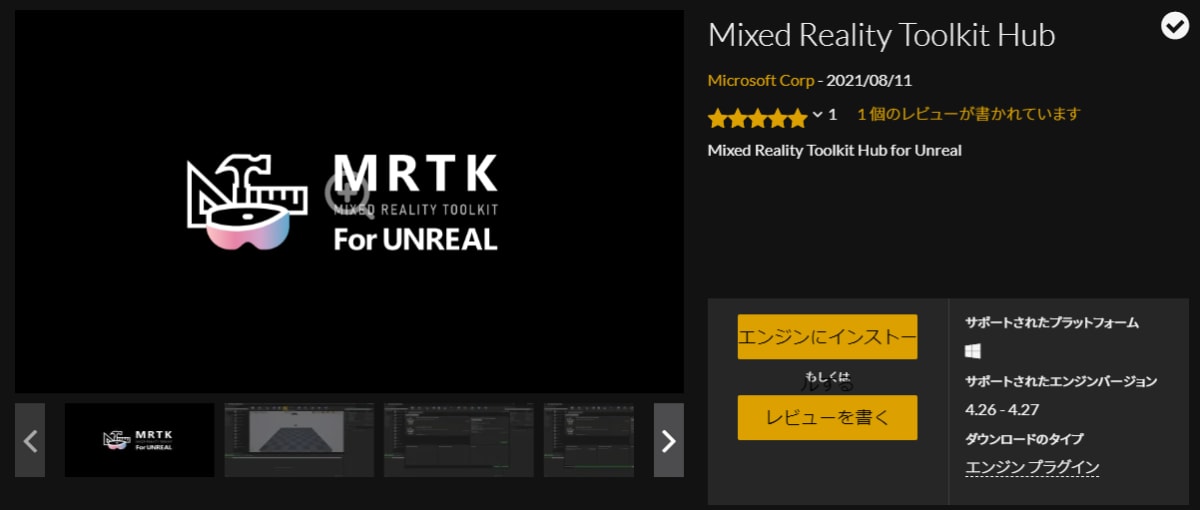This screenshot has height=510, width=1200.
Task: Click the review count number 1
Action: (832, 115)
